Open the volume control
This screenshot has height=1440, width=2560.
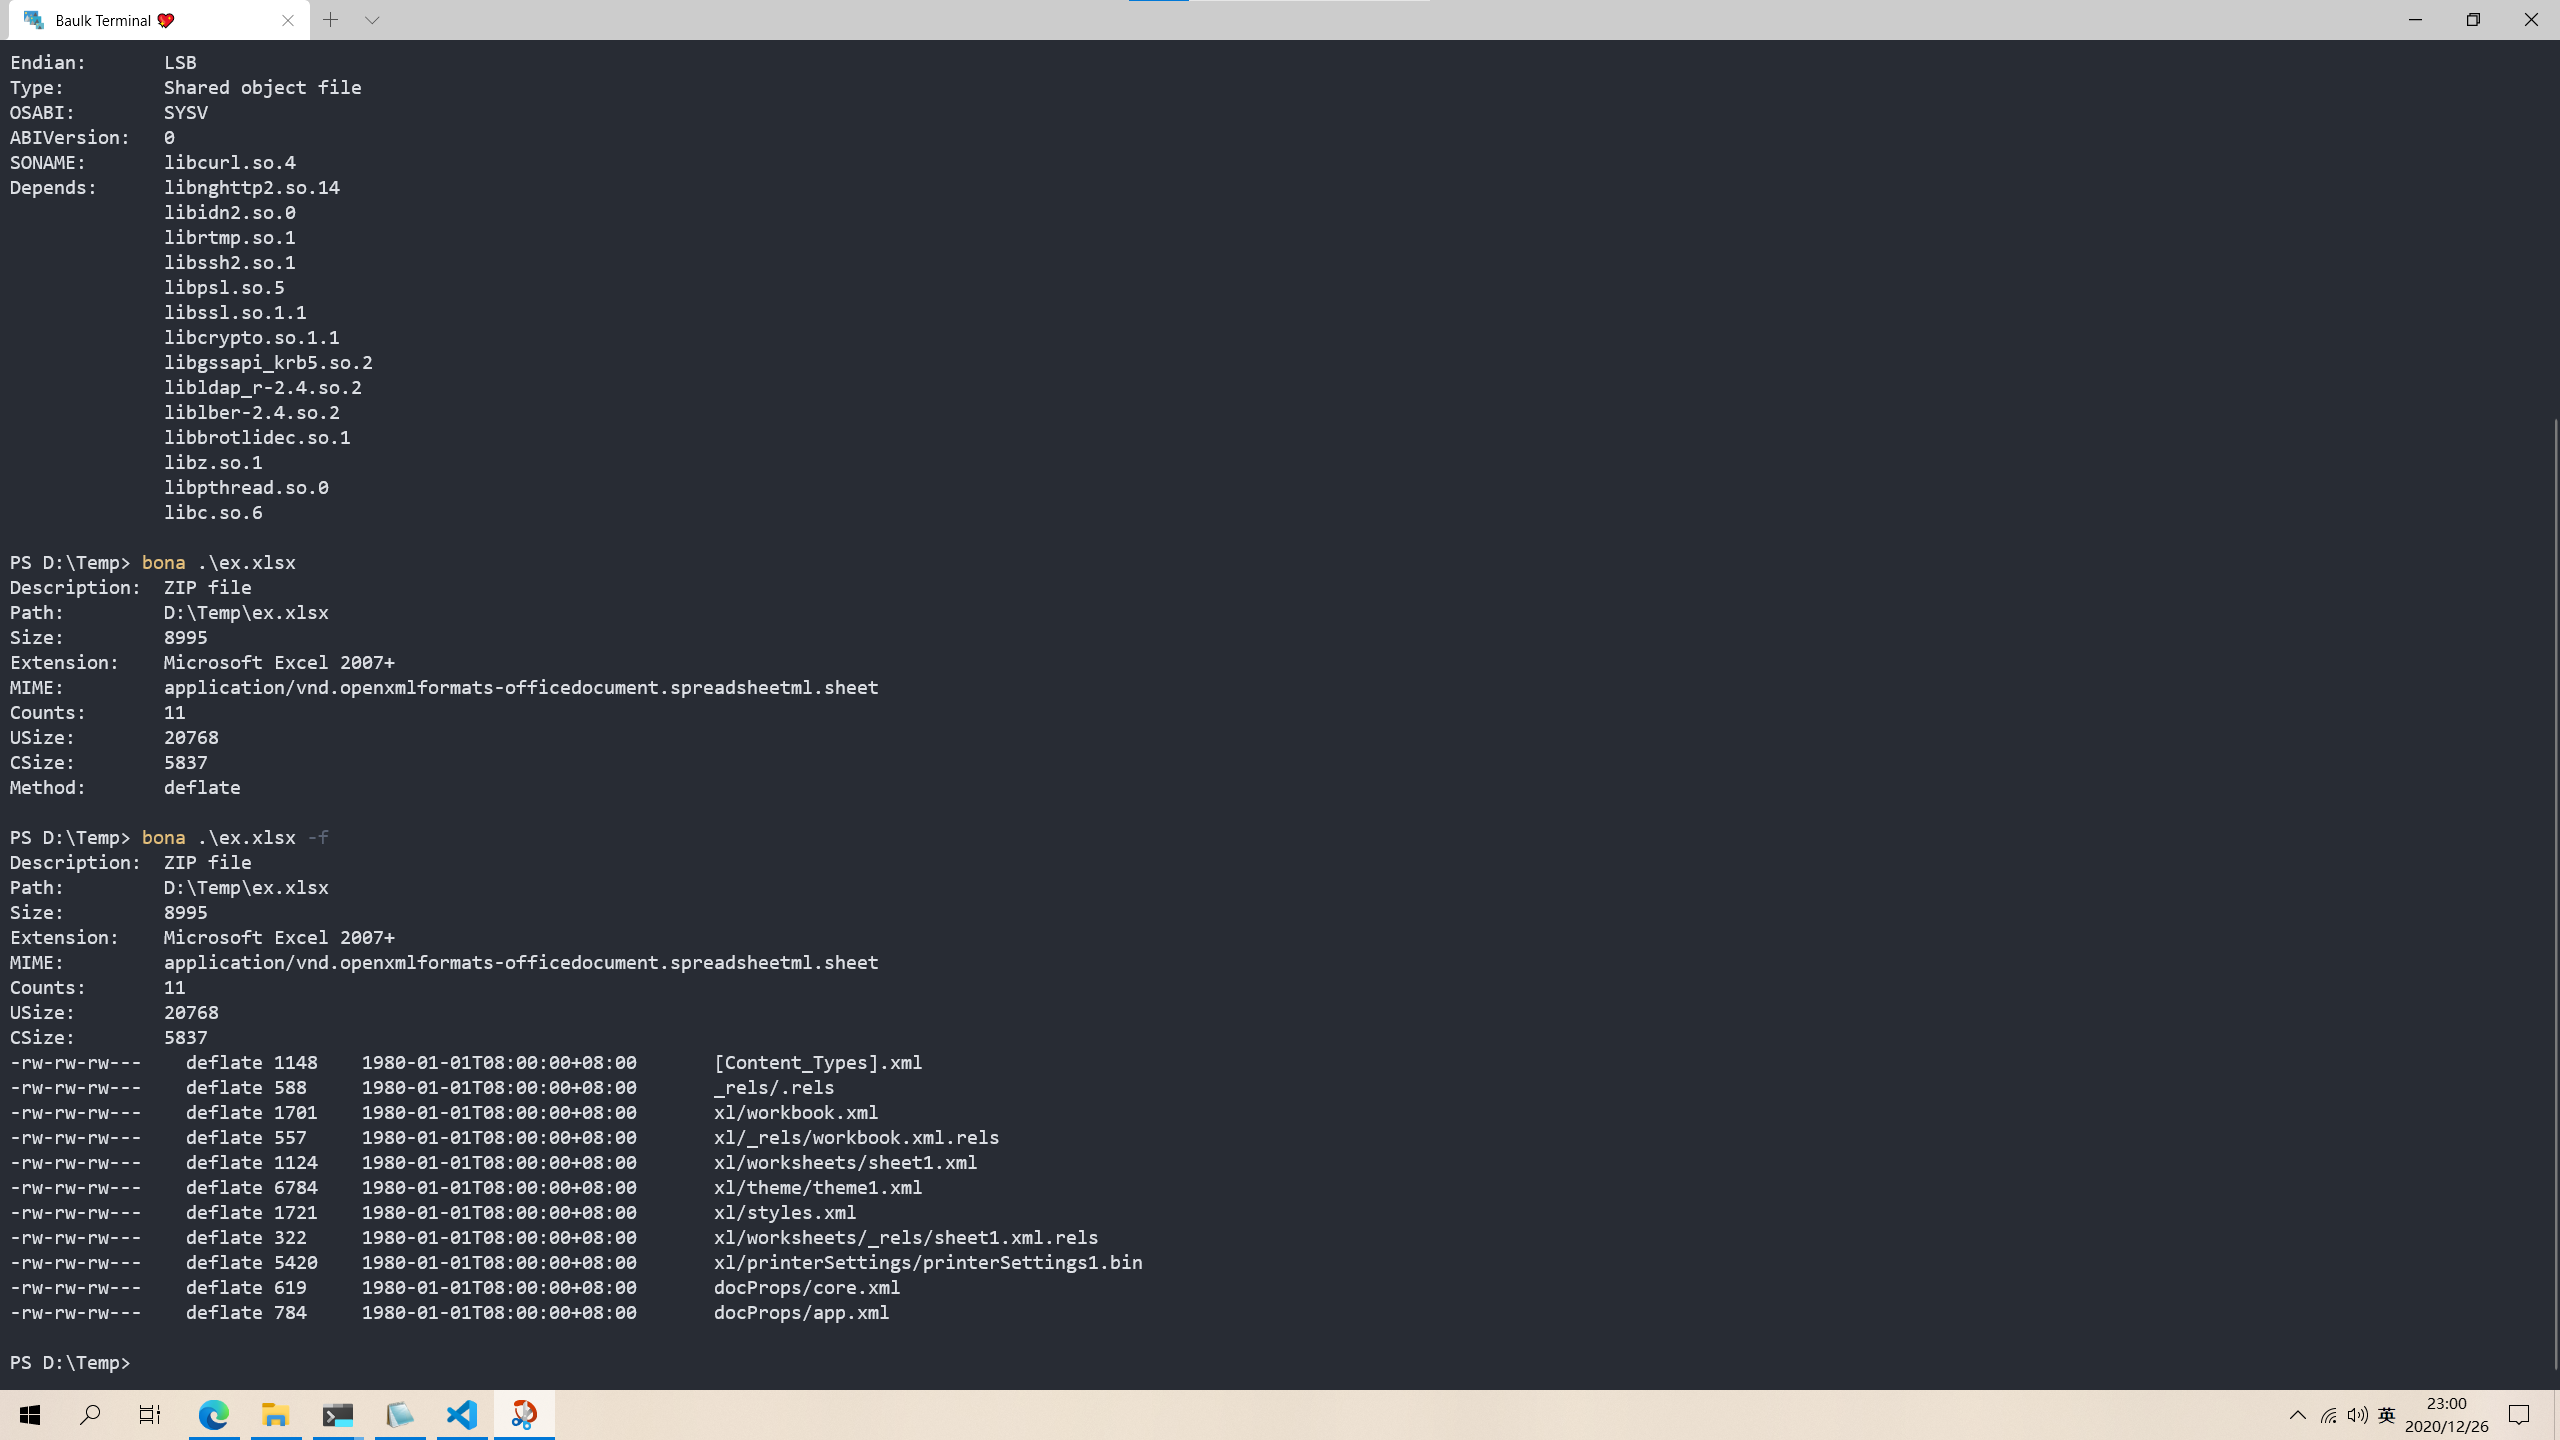(x=2358, y=1415)
